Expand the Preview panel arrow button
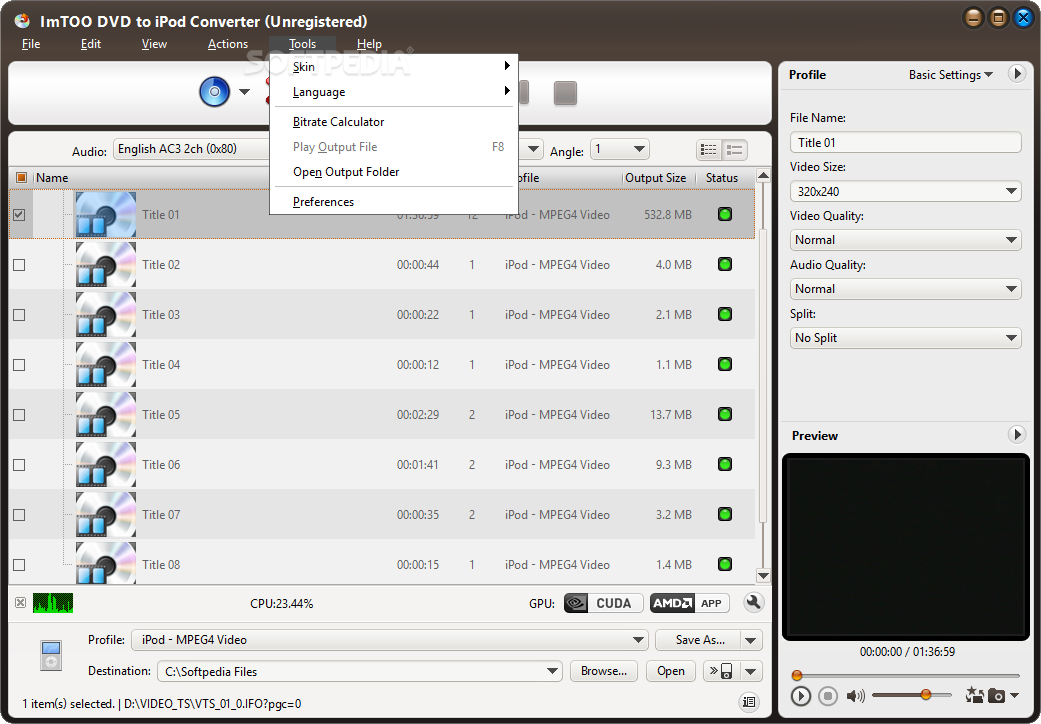 1016,435
